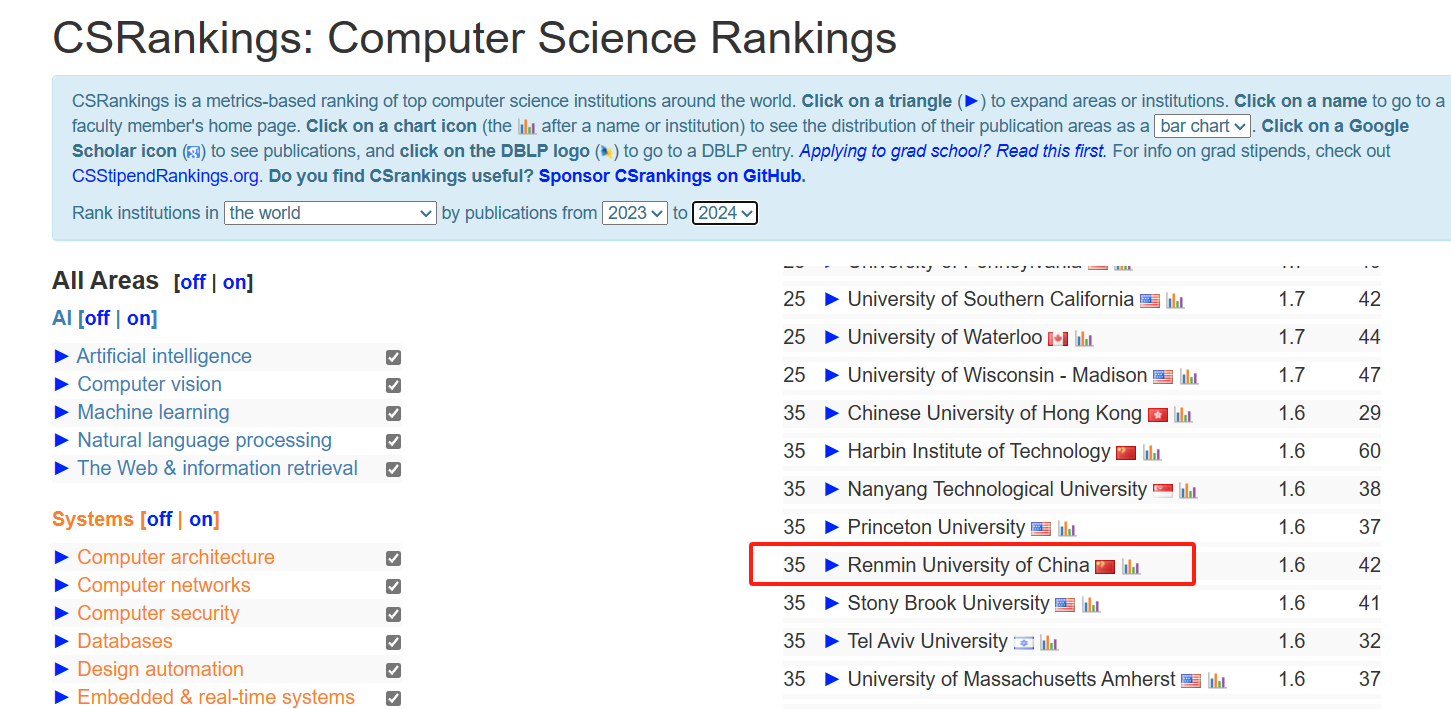Toggle the Computer security checkbox
1451x709 pixels.
tap(394, 614)
